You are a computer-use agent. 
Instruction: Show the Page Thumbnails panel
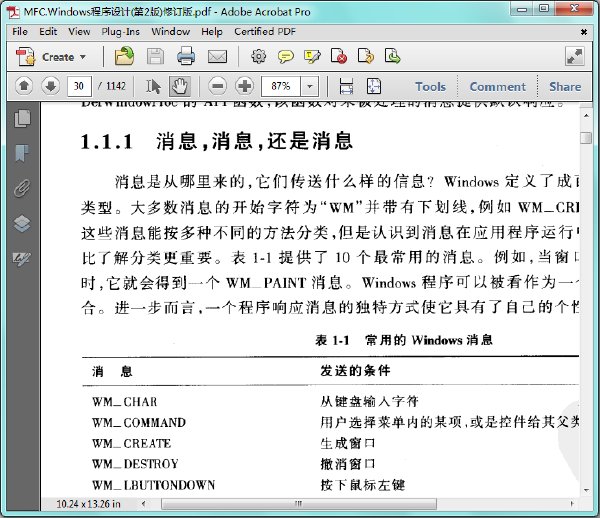[x=22, y=118]
